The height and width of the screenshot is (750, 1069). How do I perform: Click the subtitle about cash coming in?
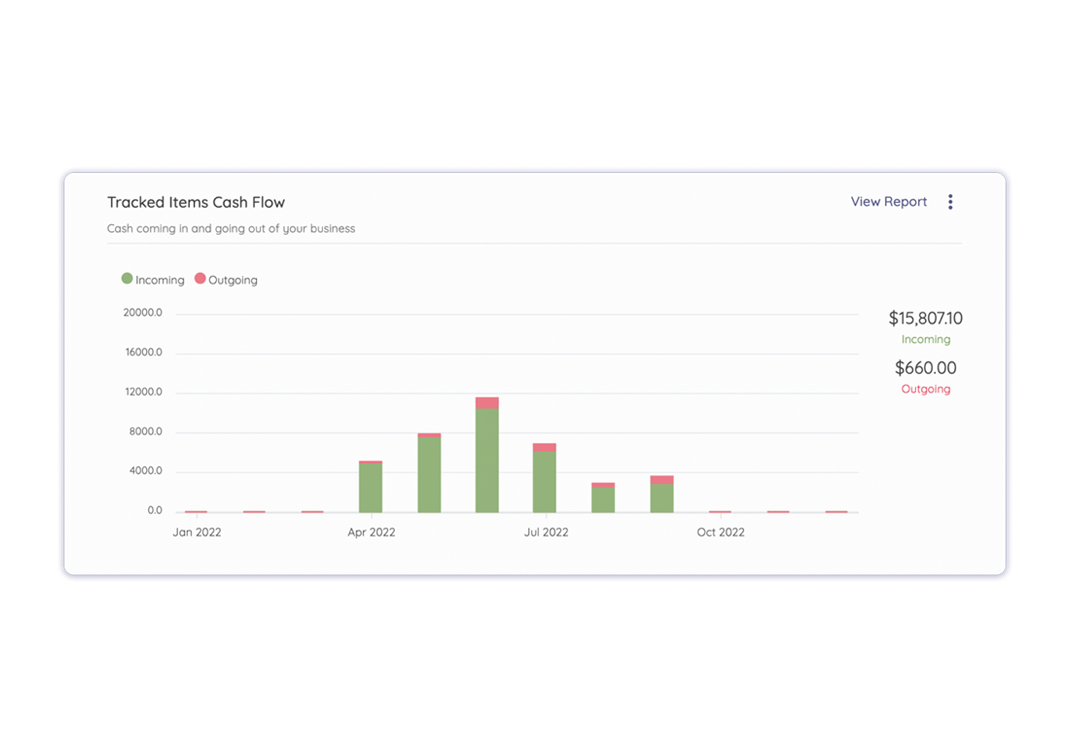[x=231, y=228]
